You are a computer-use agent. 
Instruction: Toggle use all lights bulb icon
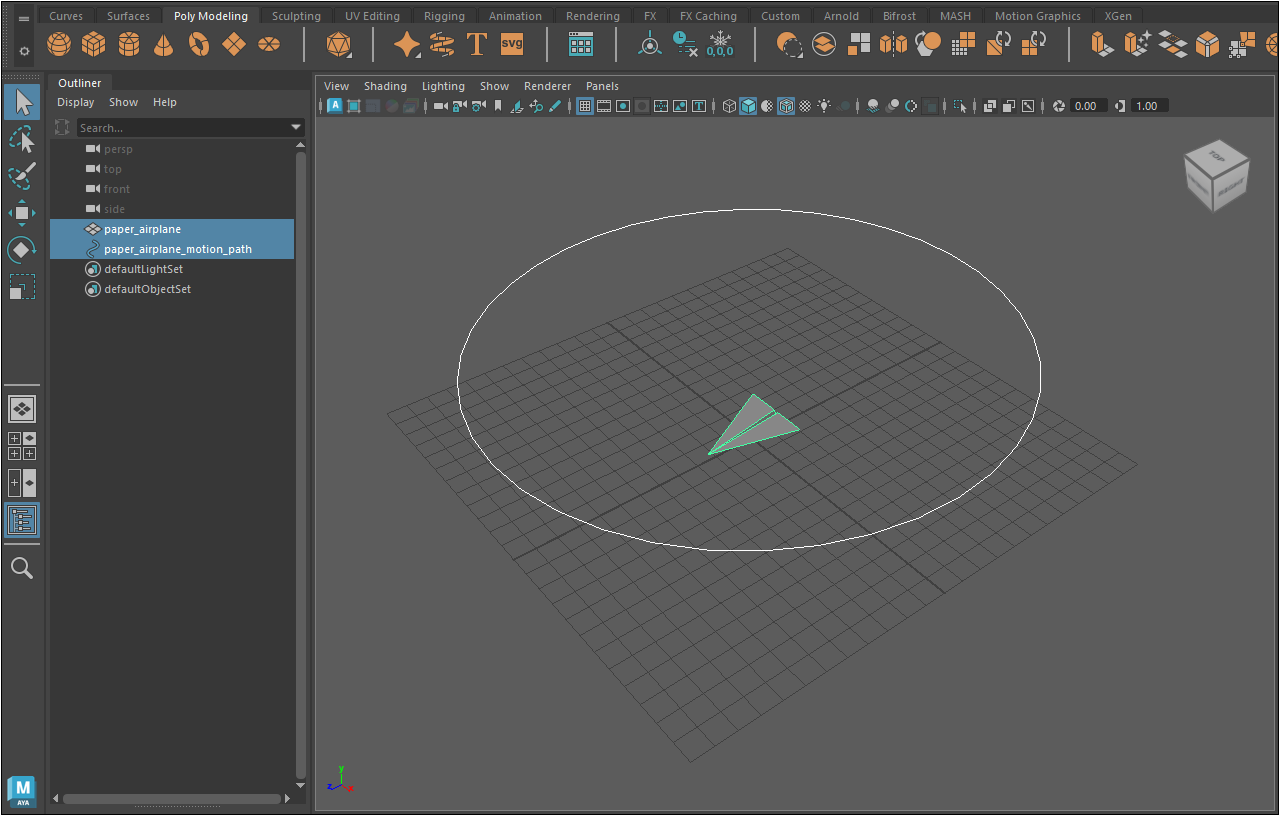click(824, 106)
